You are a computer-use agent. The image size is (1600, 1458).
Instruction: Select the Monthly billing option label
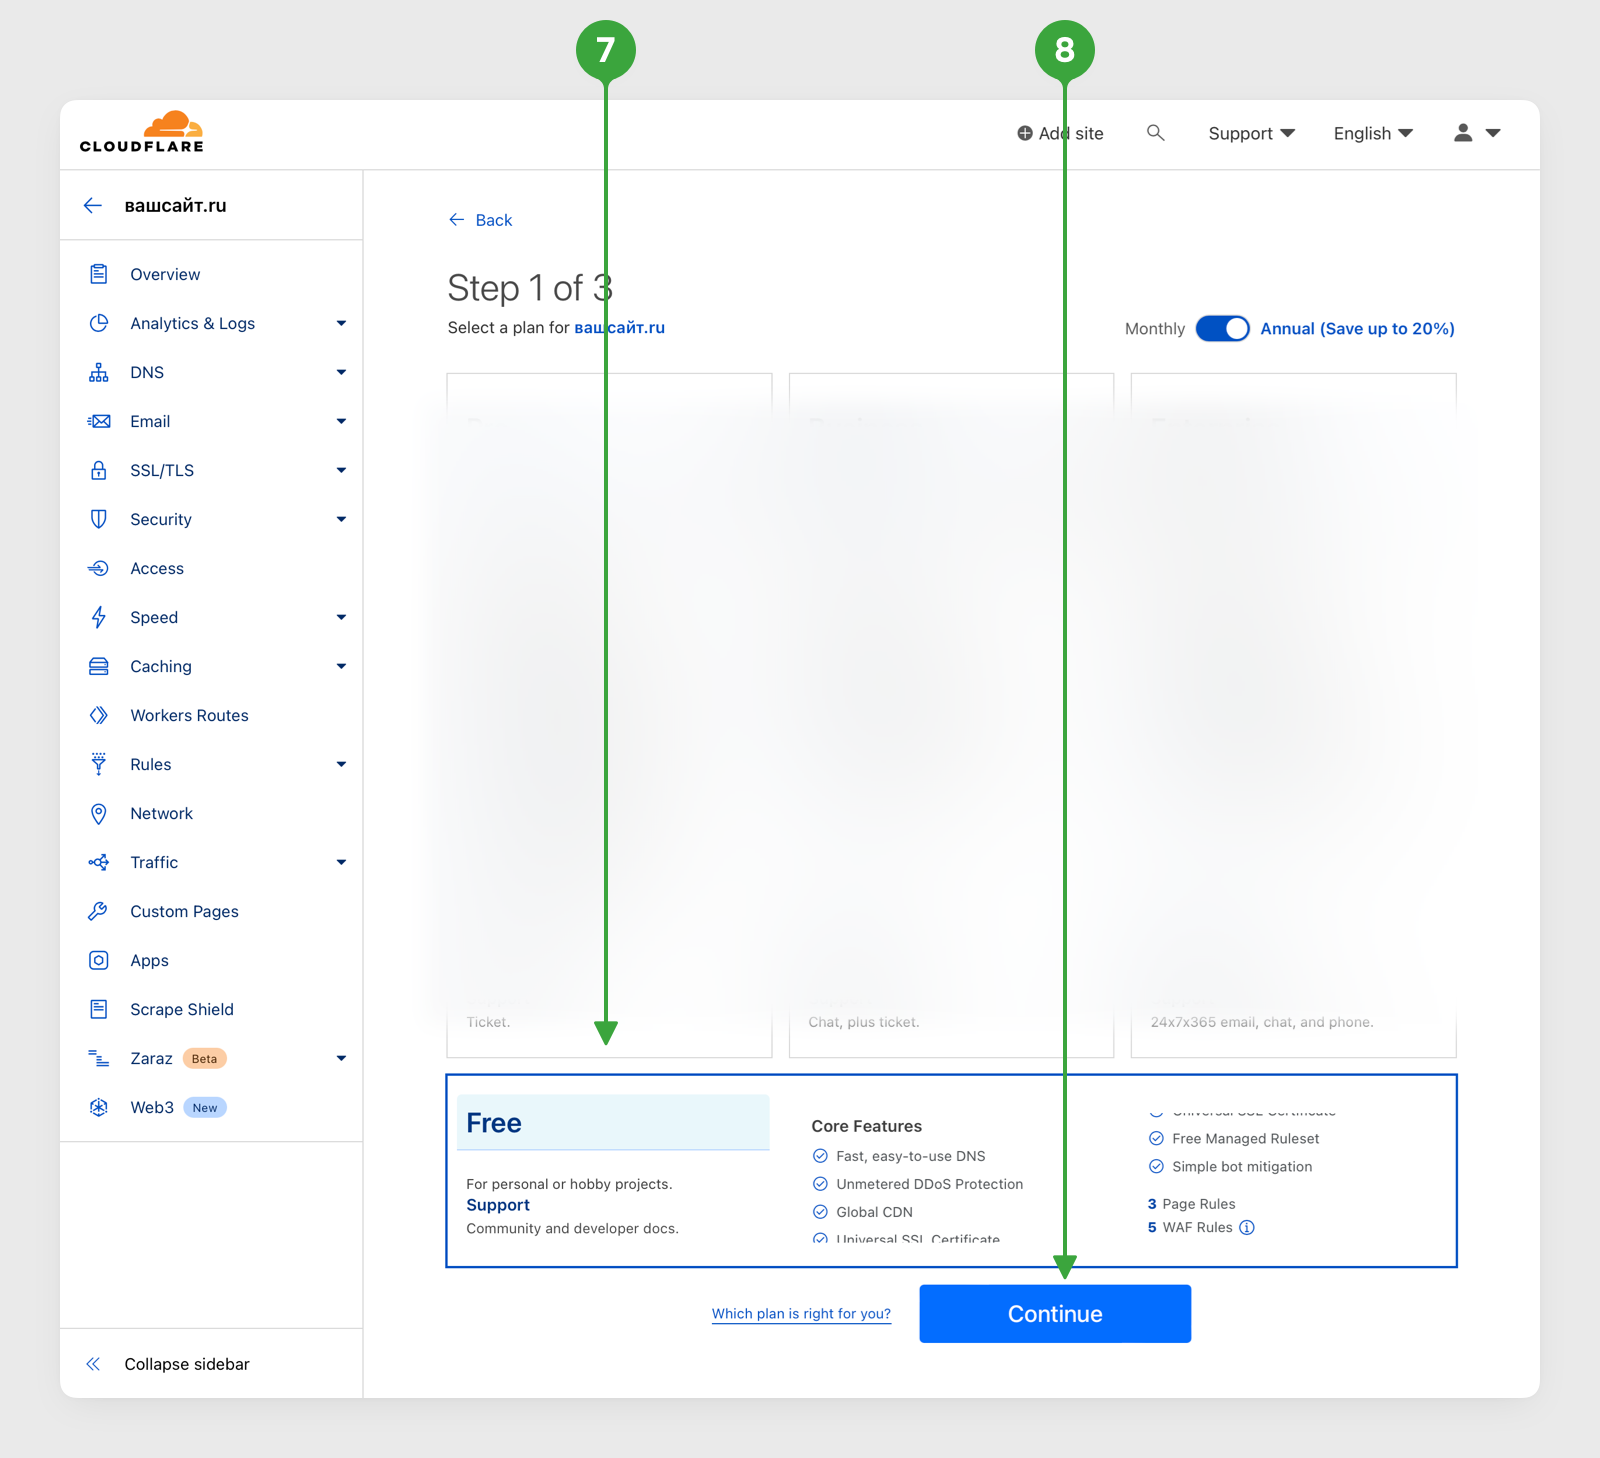point(1154,328)
